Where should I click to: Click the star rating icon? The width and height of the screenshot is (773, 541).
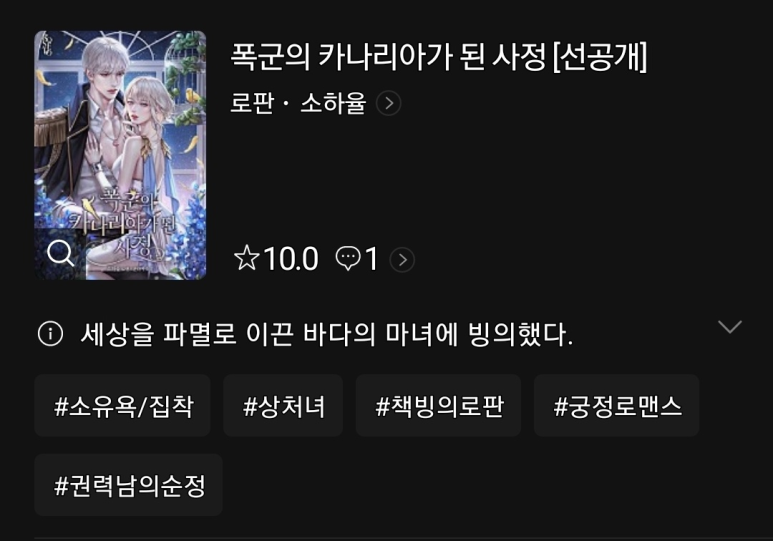tap(246, 258)
